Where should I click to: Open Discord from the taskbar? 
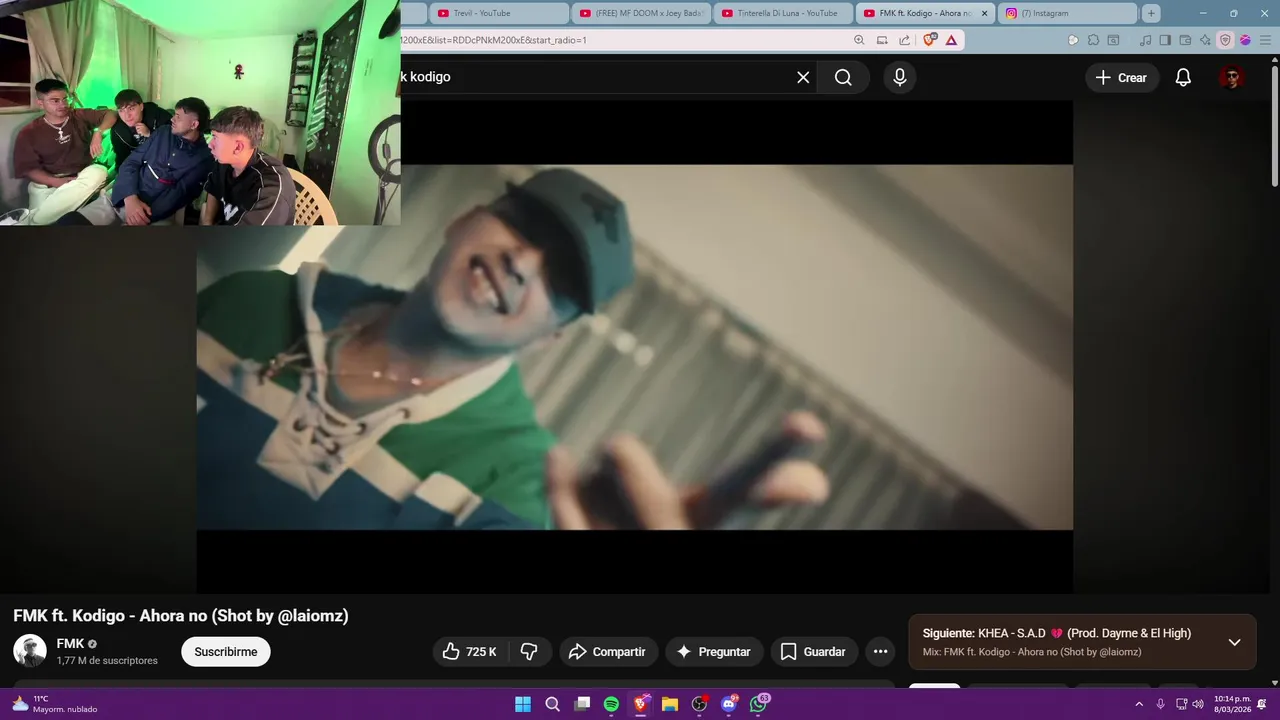[729, 704]
